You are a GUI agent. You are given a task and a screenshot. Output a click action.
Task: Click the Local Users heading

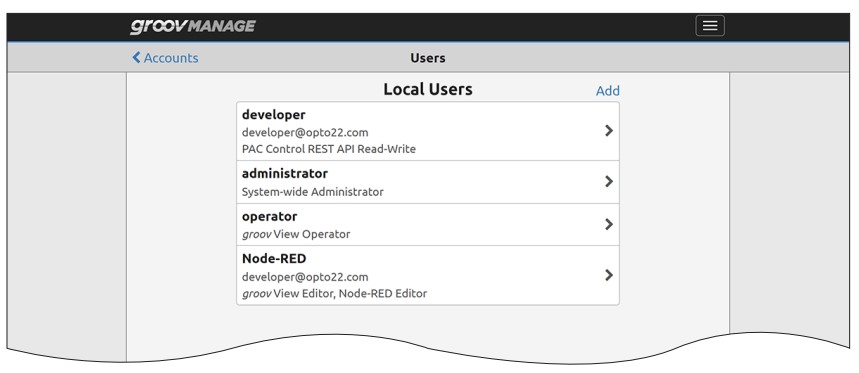point(428,89)
